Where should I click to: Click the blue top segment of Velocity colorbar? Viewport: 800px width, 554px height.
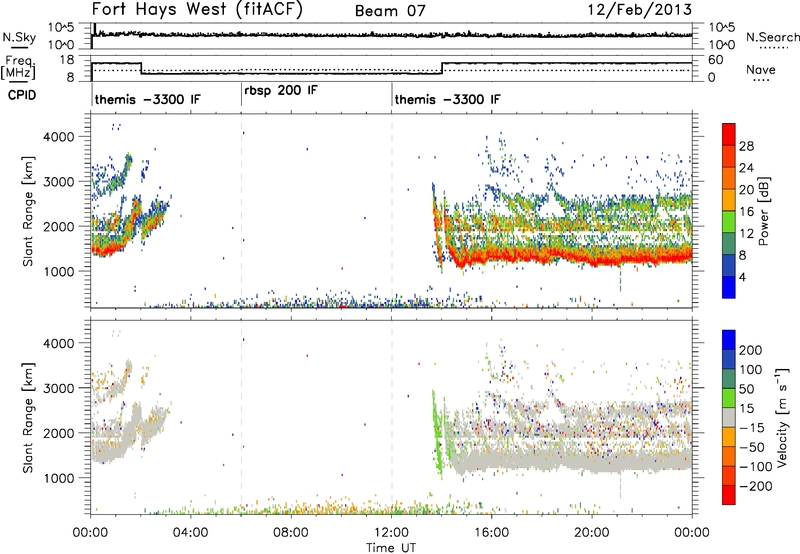[729, 340]
